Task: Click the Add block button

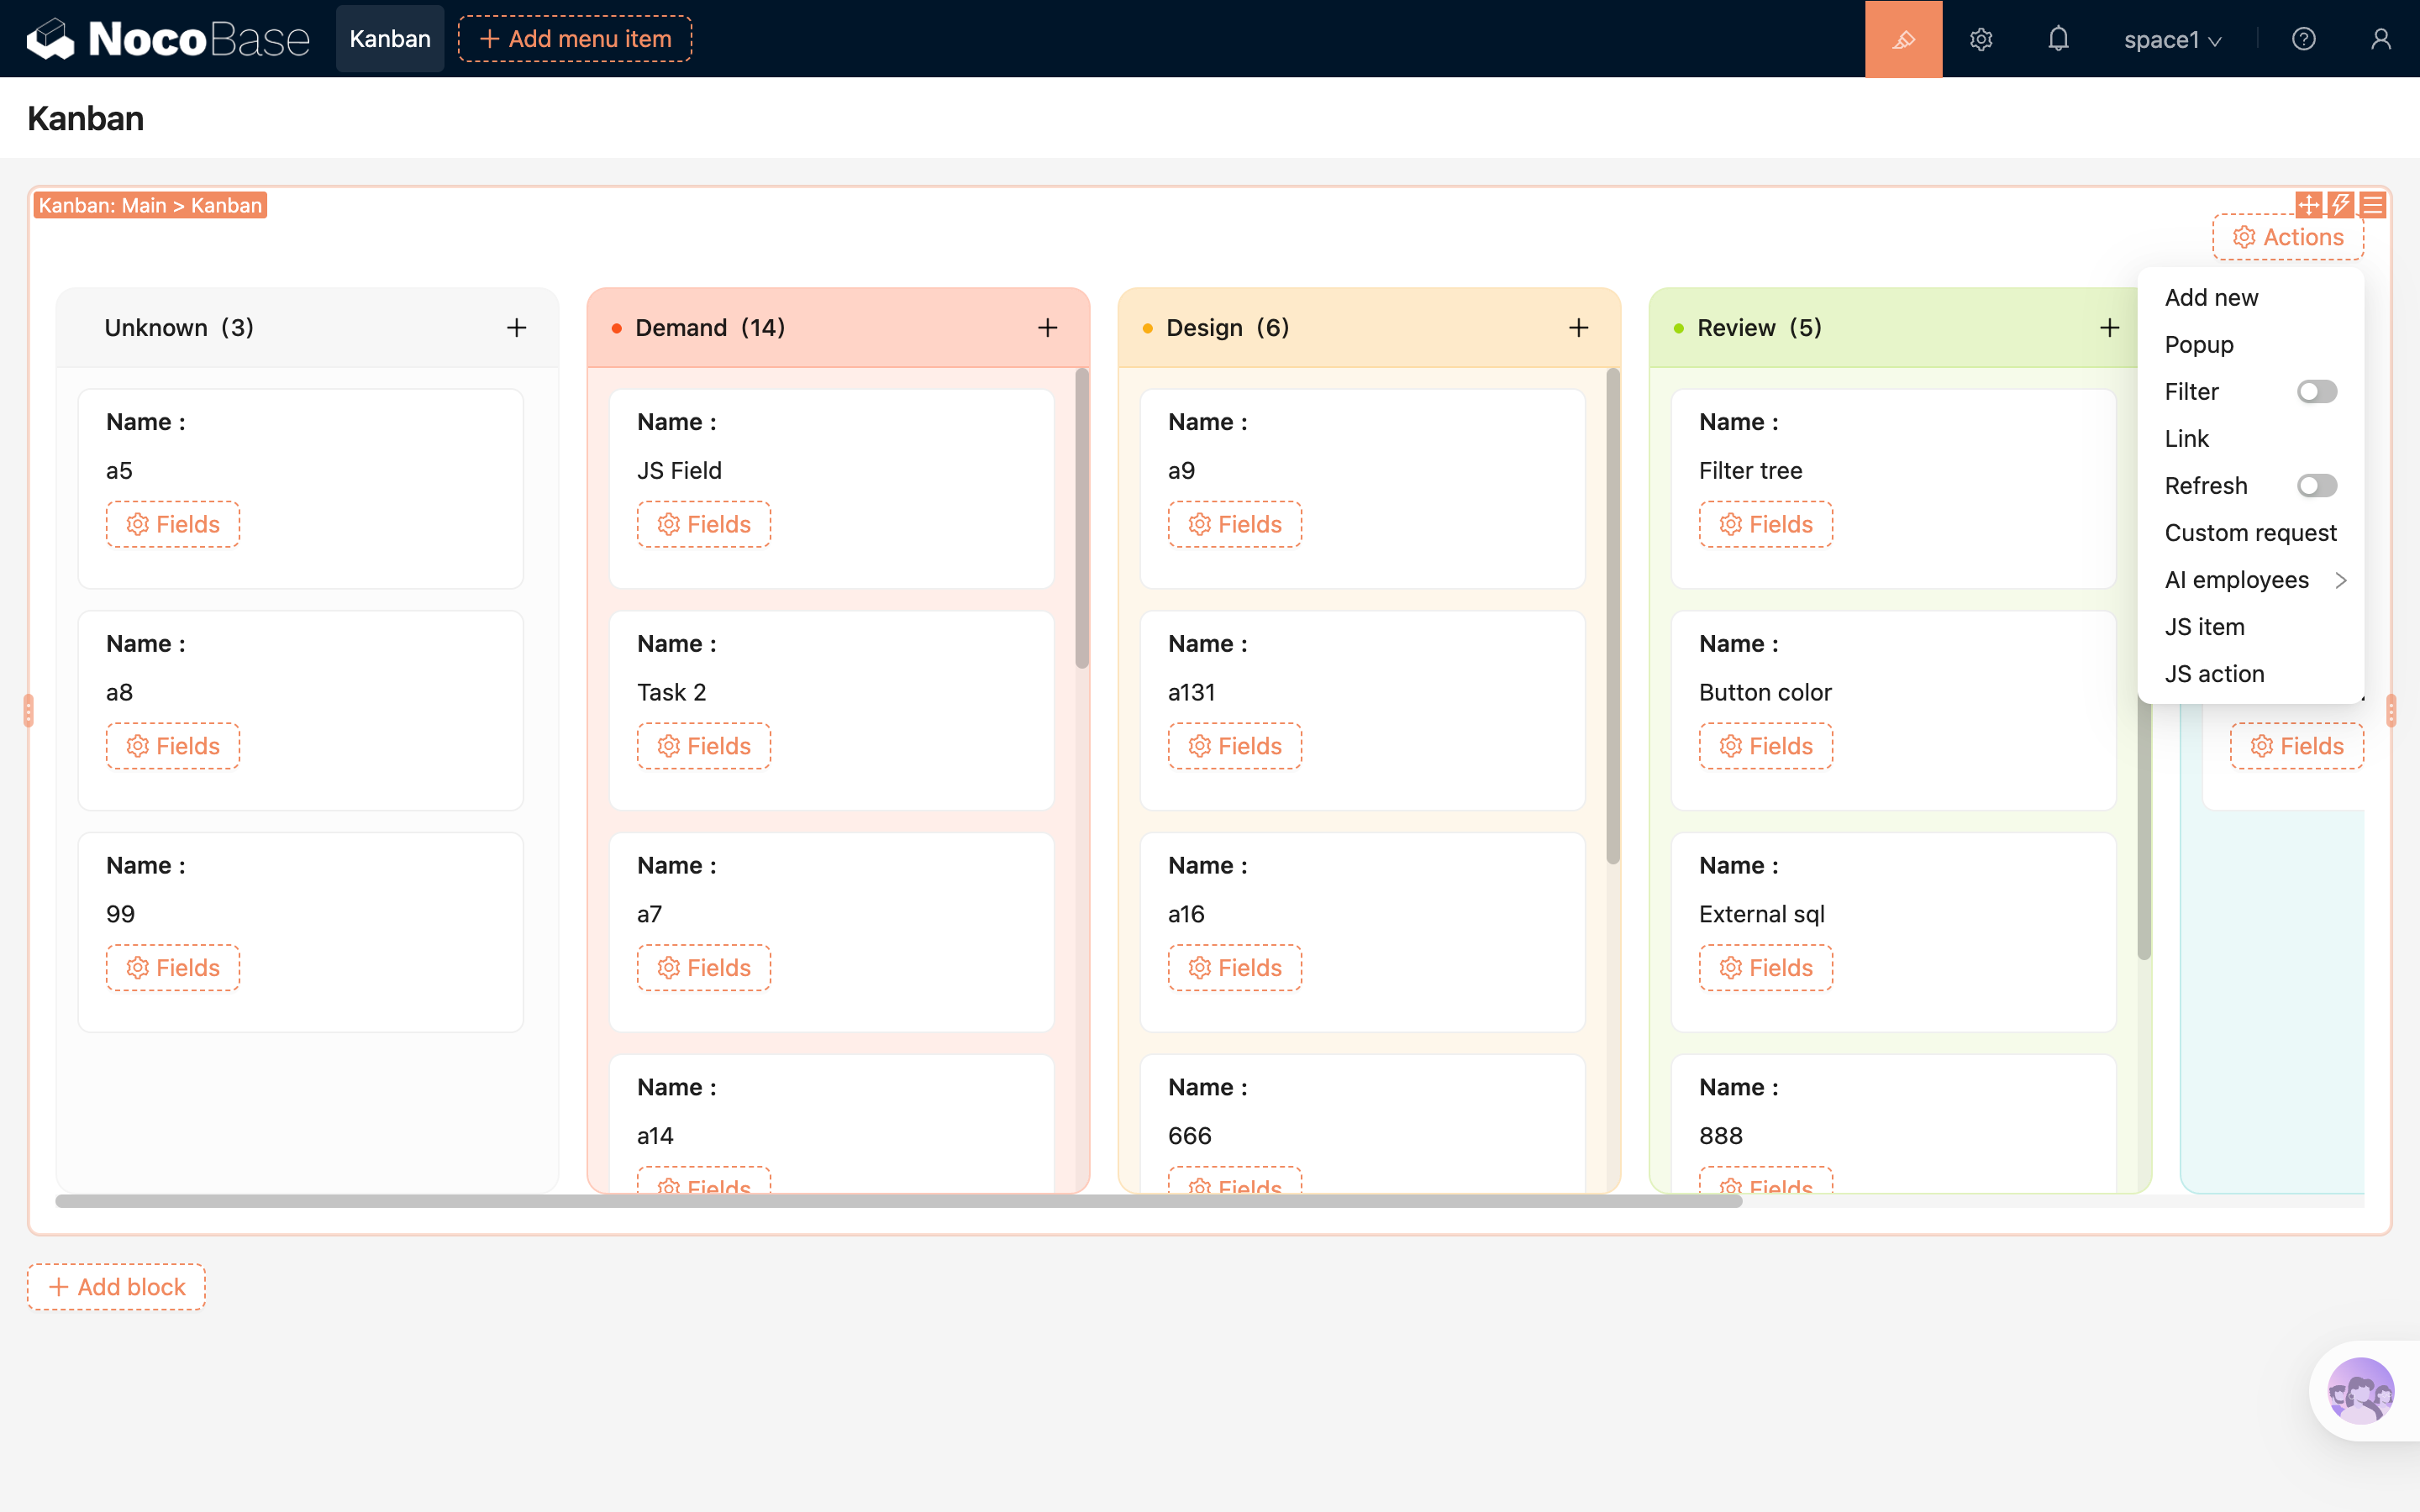Action: [x=117, y=1287]
